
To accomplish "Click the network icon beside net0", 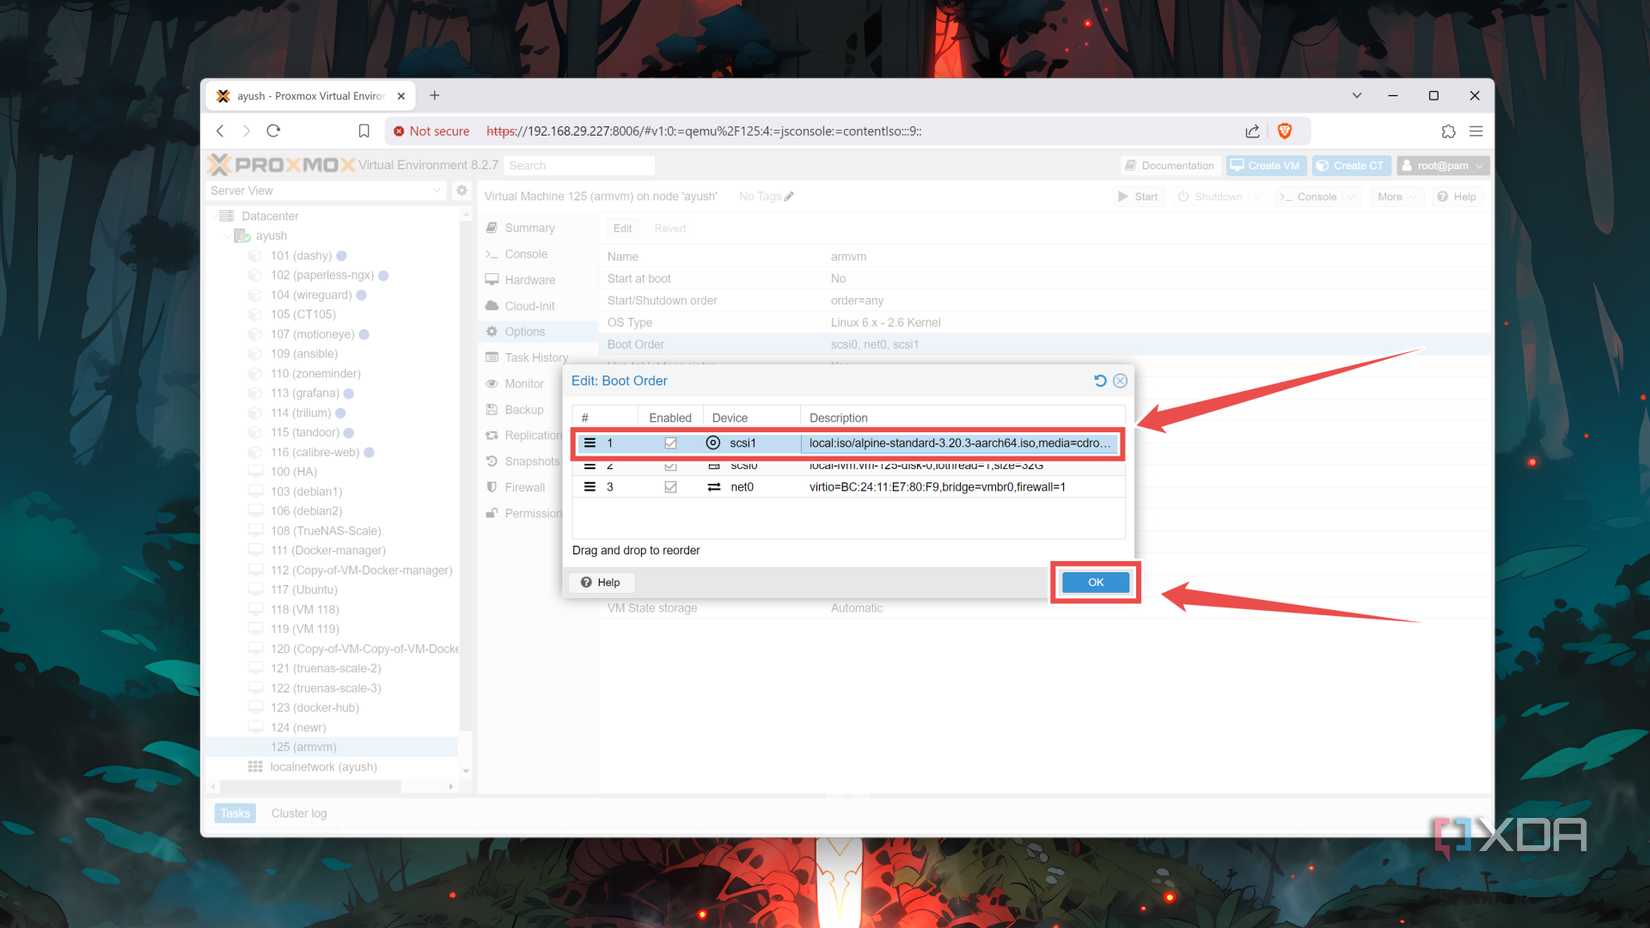I will (x=714, y=487).
